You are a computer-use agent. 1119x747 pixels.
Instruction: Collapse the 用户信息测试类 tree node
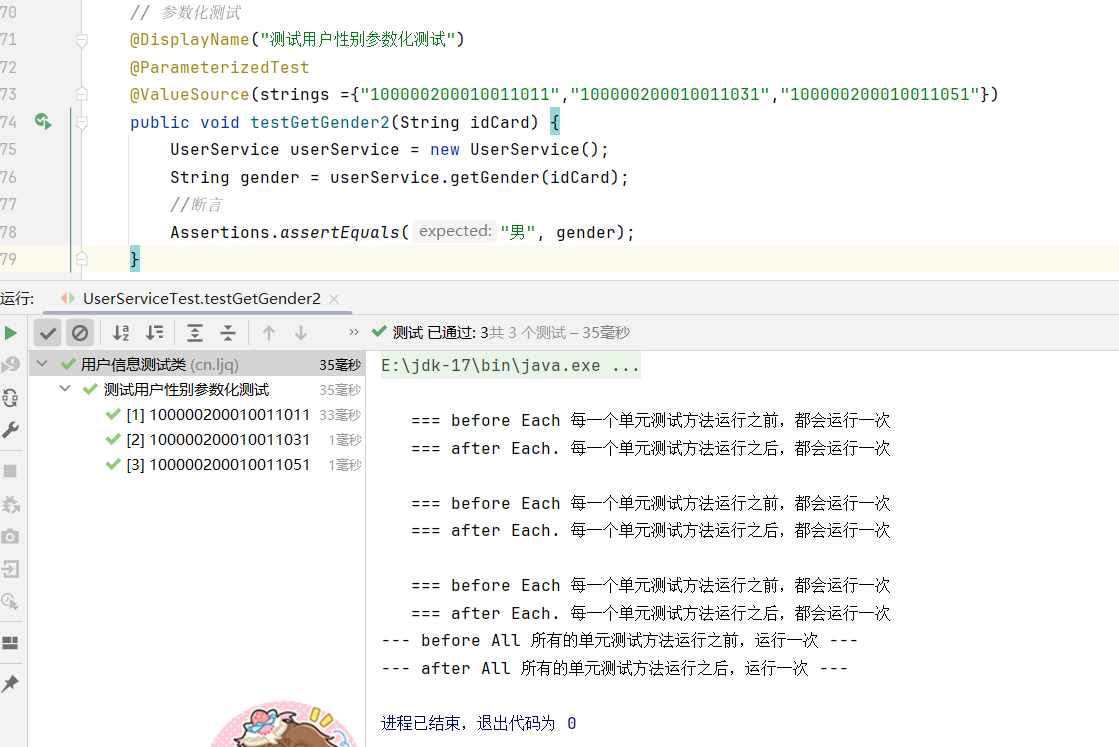click(x=42, y=365)
